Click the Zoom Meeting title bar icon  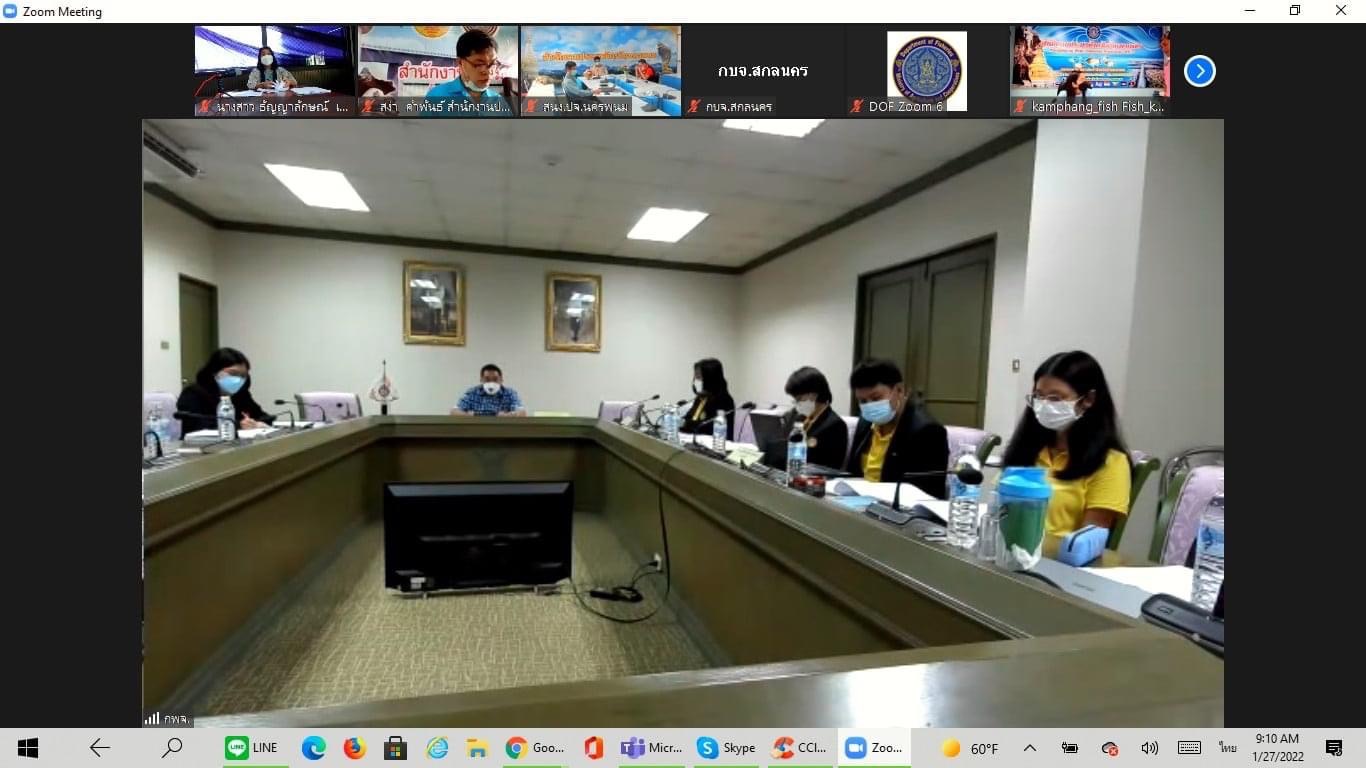point(10,11)
